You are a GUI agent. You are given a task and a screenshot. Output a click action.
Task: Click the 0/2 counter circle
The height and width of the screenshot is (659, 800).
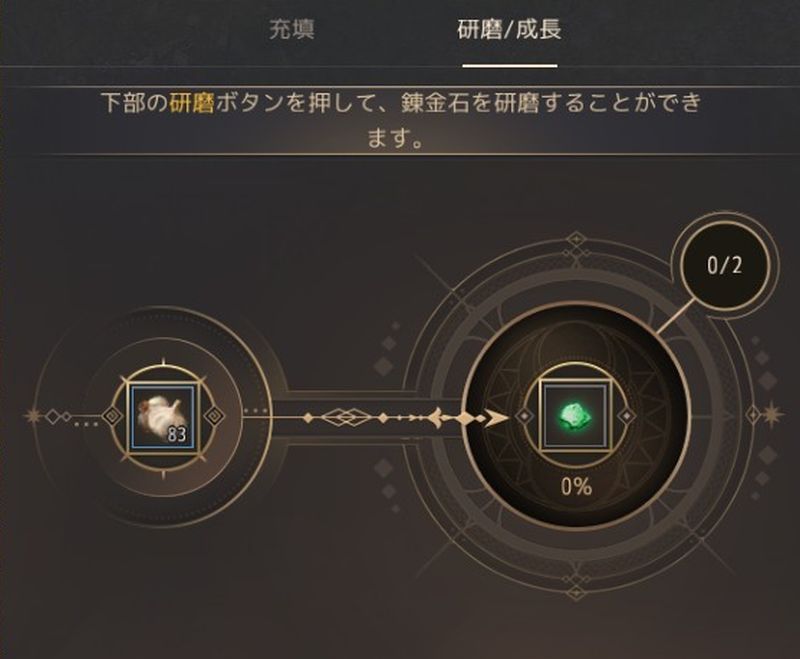(x=724, y=266)
